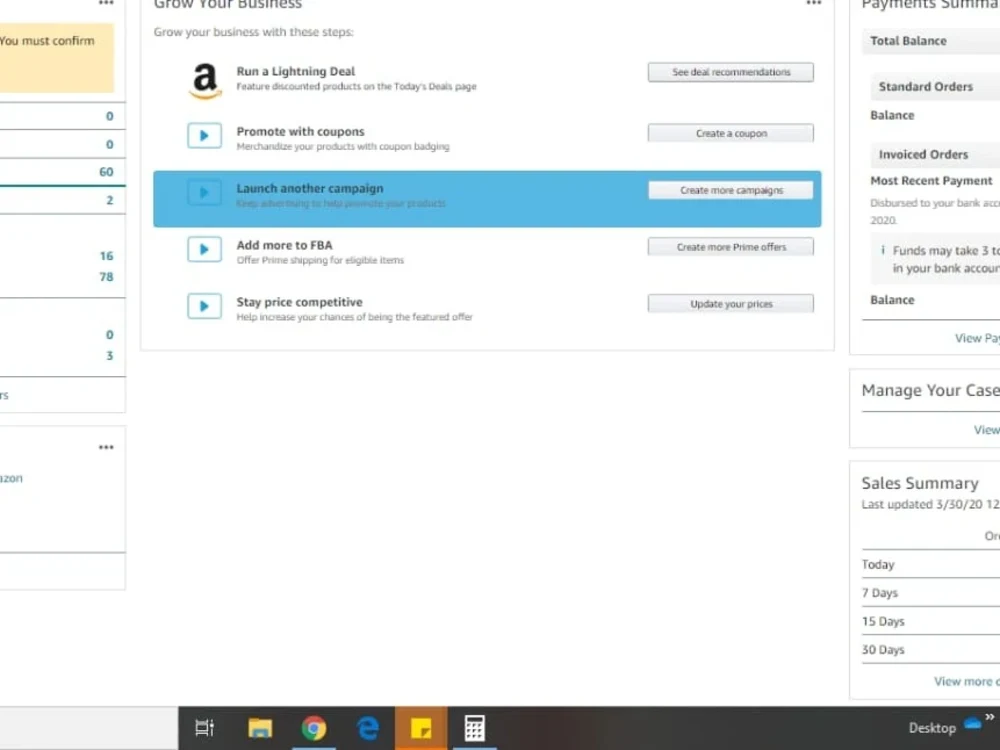Click the Today row in Sales Summary
Viewport: 1000px width, 750px height.
click(x=930, y=564)
